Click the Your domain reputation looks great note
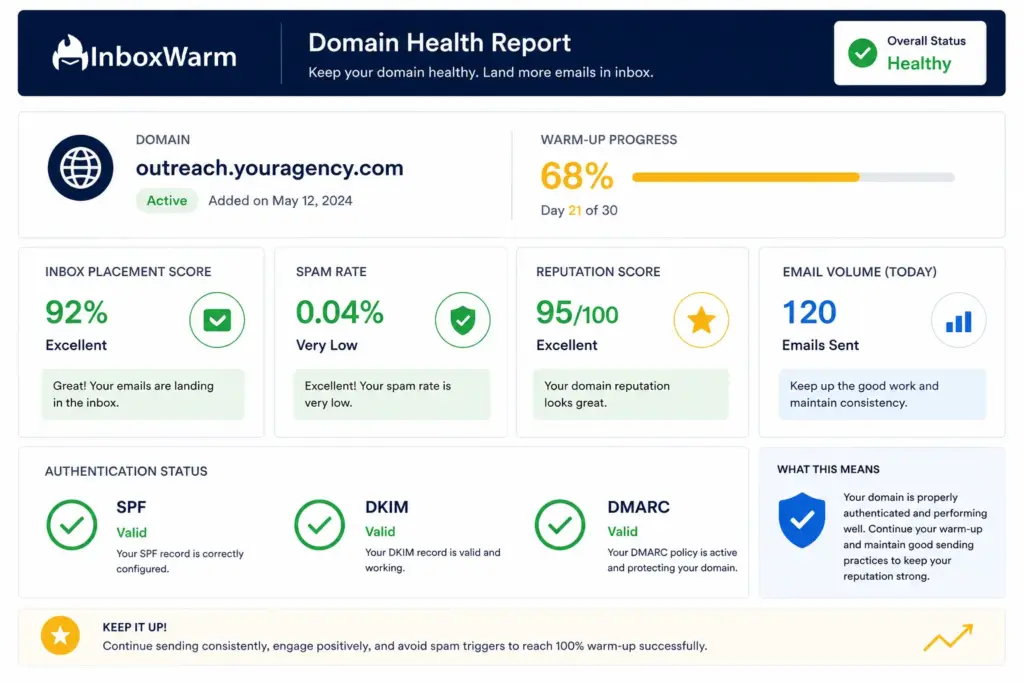 631,394
